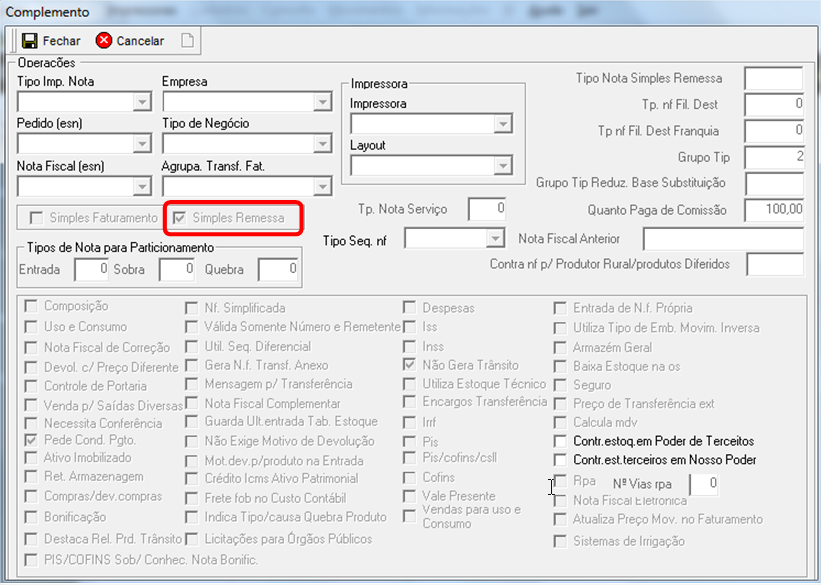821x585 pixels.
Task: Expand the Layout dropdown
Action: (x=503, y=166)
